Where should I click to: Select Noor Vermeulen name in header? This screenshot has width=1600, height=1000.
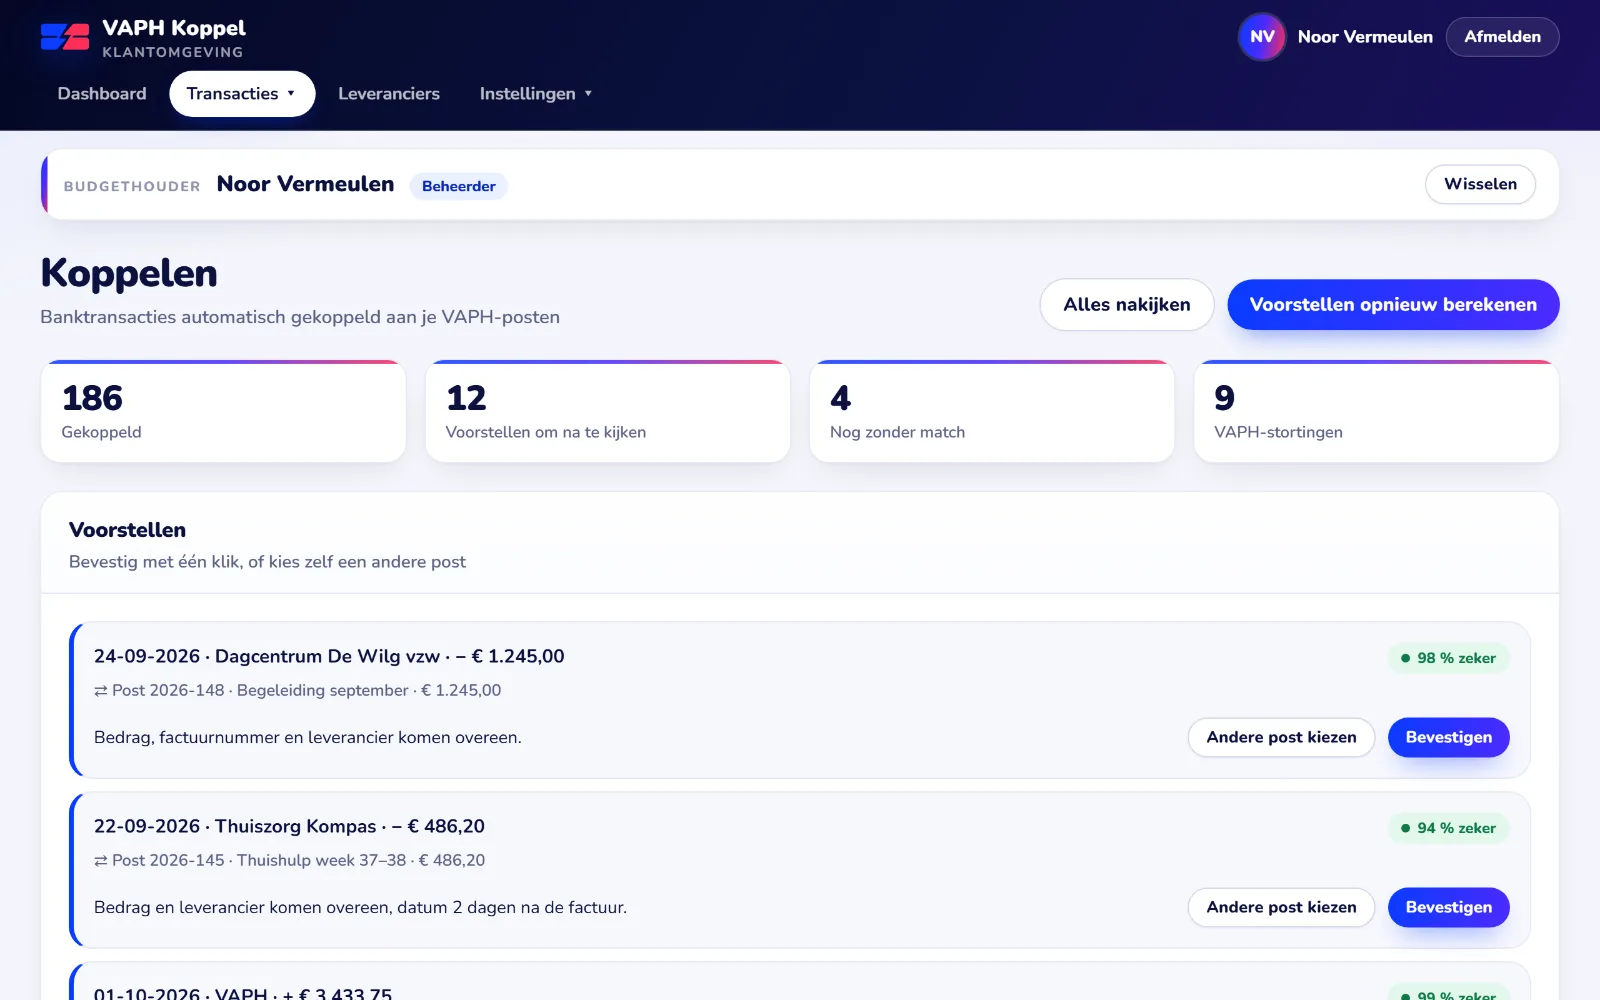click(x=1365, y=37)
